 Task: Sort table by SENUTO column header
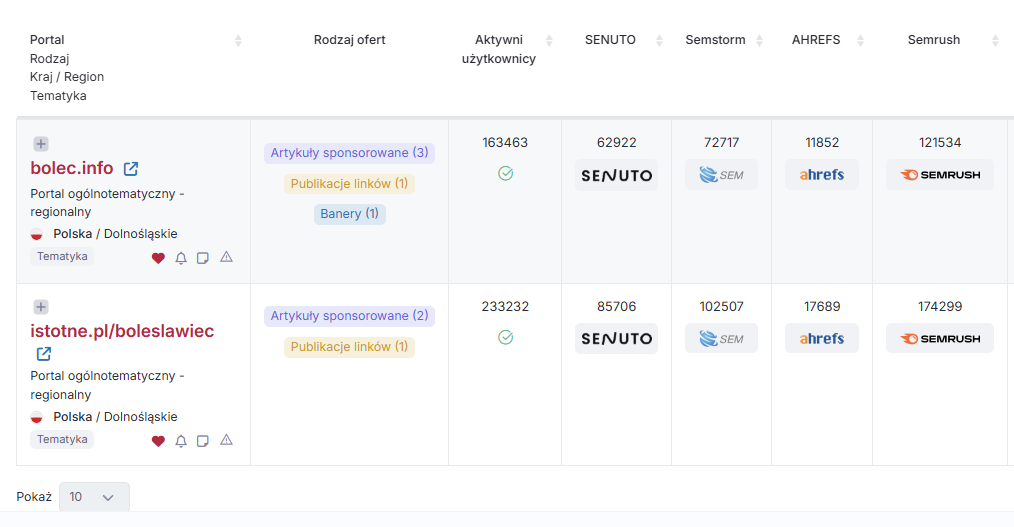tap(658, 41)
